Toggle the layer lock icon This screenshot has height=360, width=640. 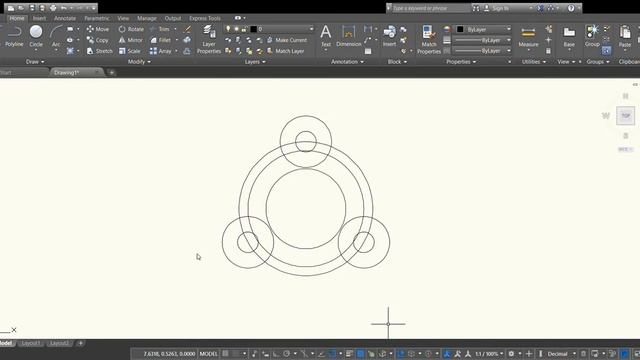(x=244, y=29)
